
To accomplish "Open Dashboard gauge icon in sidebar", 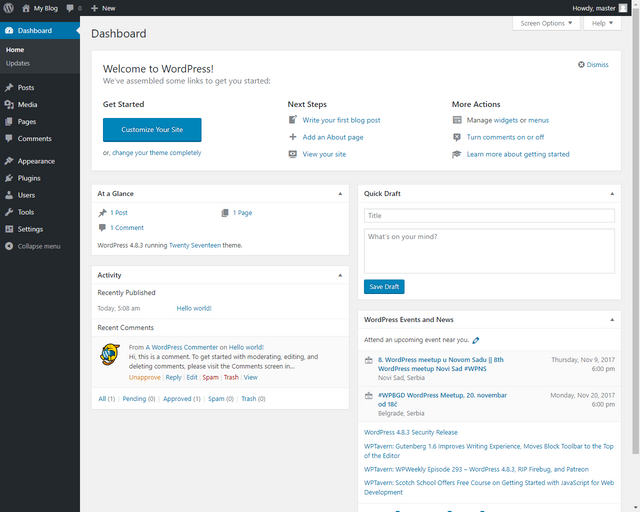I will [x=9, y=31].
